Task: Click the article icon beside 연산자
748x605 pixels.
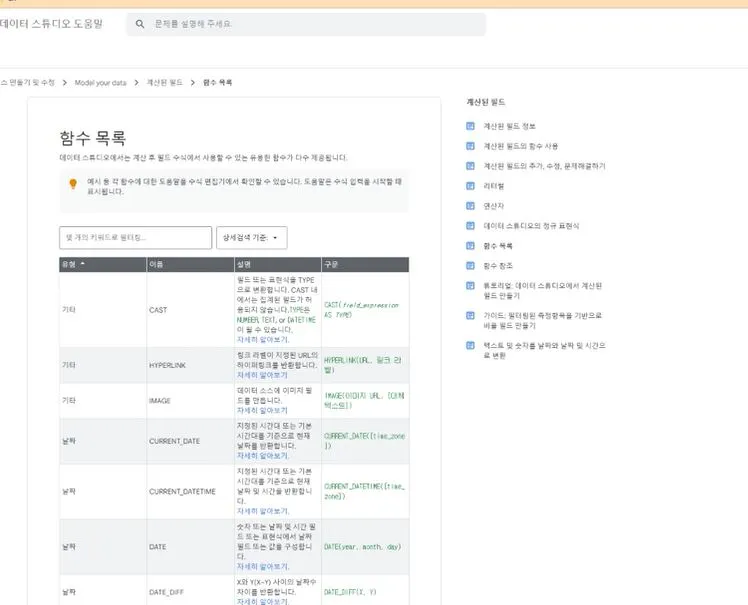Action: point(470,206)
